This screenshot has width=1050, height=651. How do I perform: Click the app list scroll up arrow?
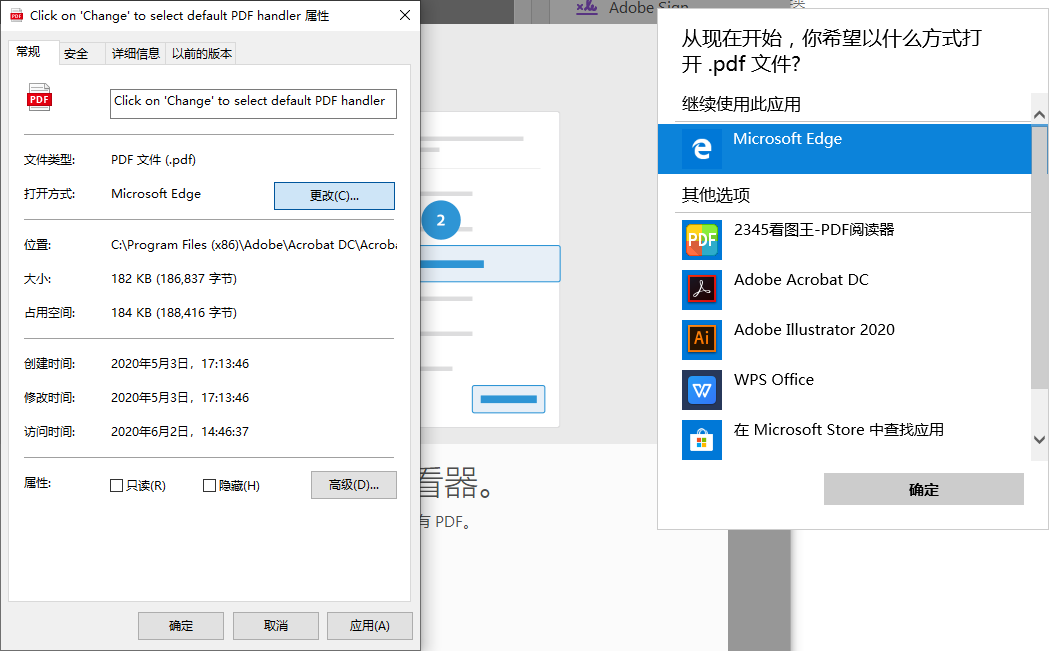coord(1039,115)
